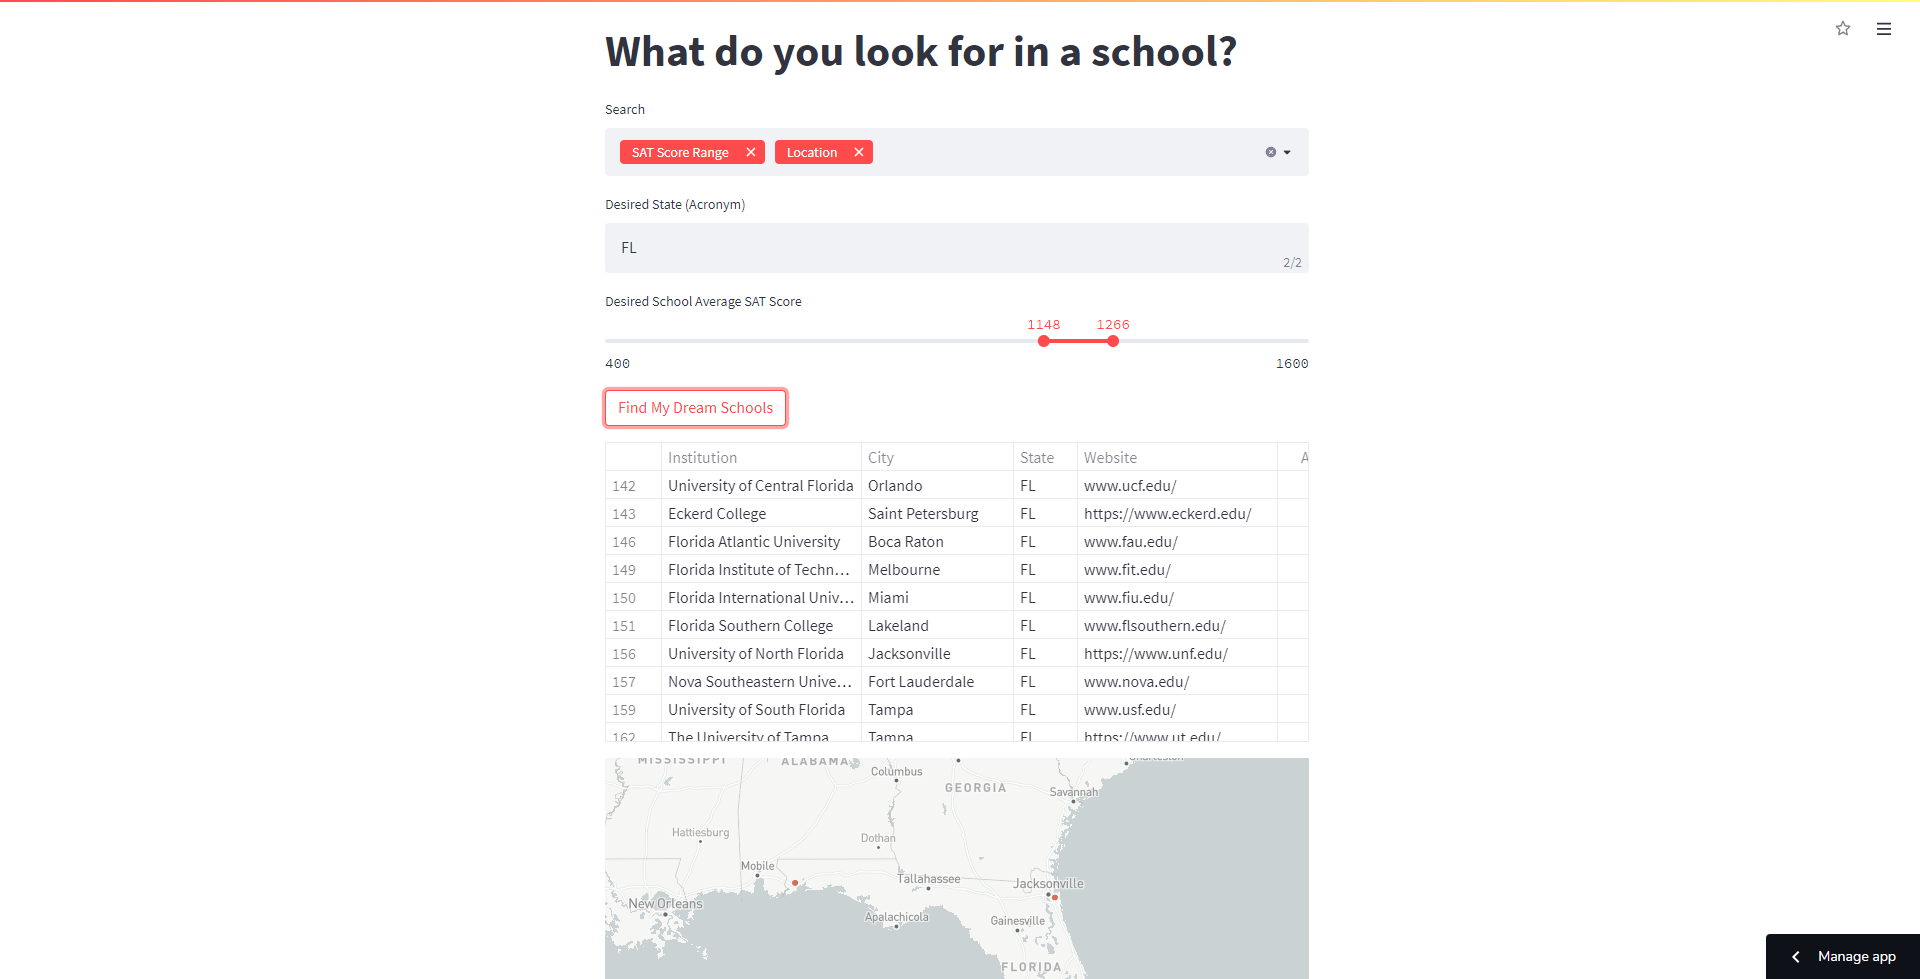Click the red map marker near Mobile
The image size is (1920, 979).
795,883
